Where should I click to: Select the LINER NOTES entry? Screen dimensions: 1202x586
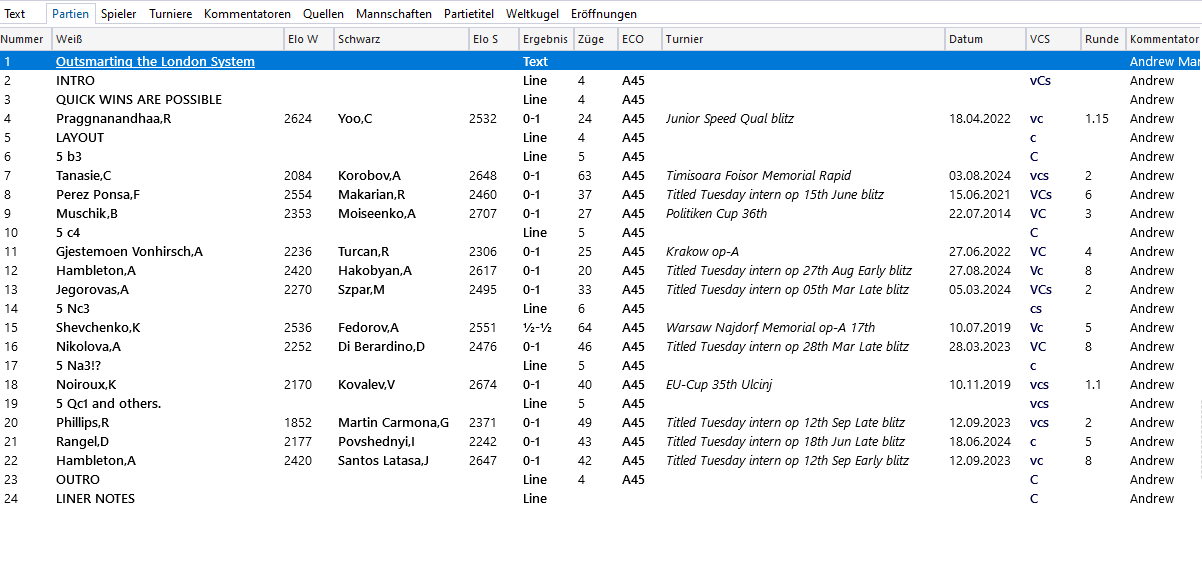[x=95, y=499]
